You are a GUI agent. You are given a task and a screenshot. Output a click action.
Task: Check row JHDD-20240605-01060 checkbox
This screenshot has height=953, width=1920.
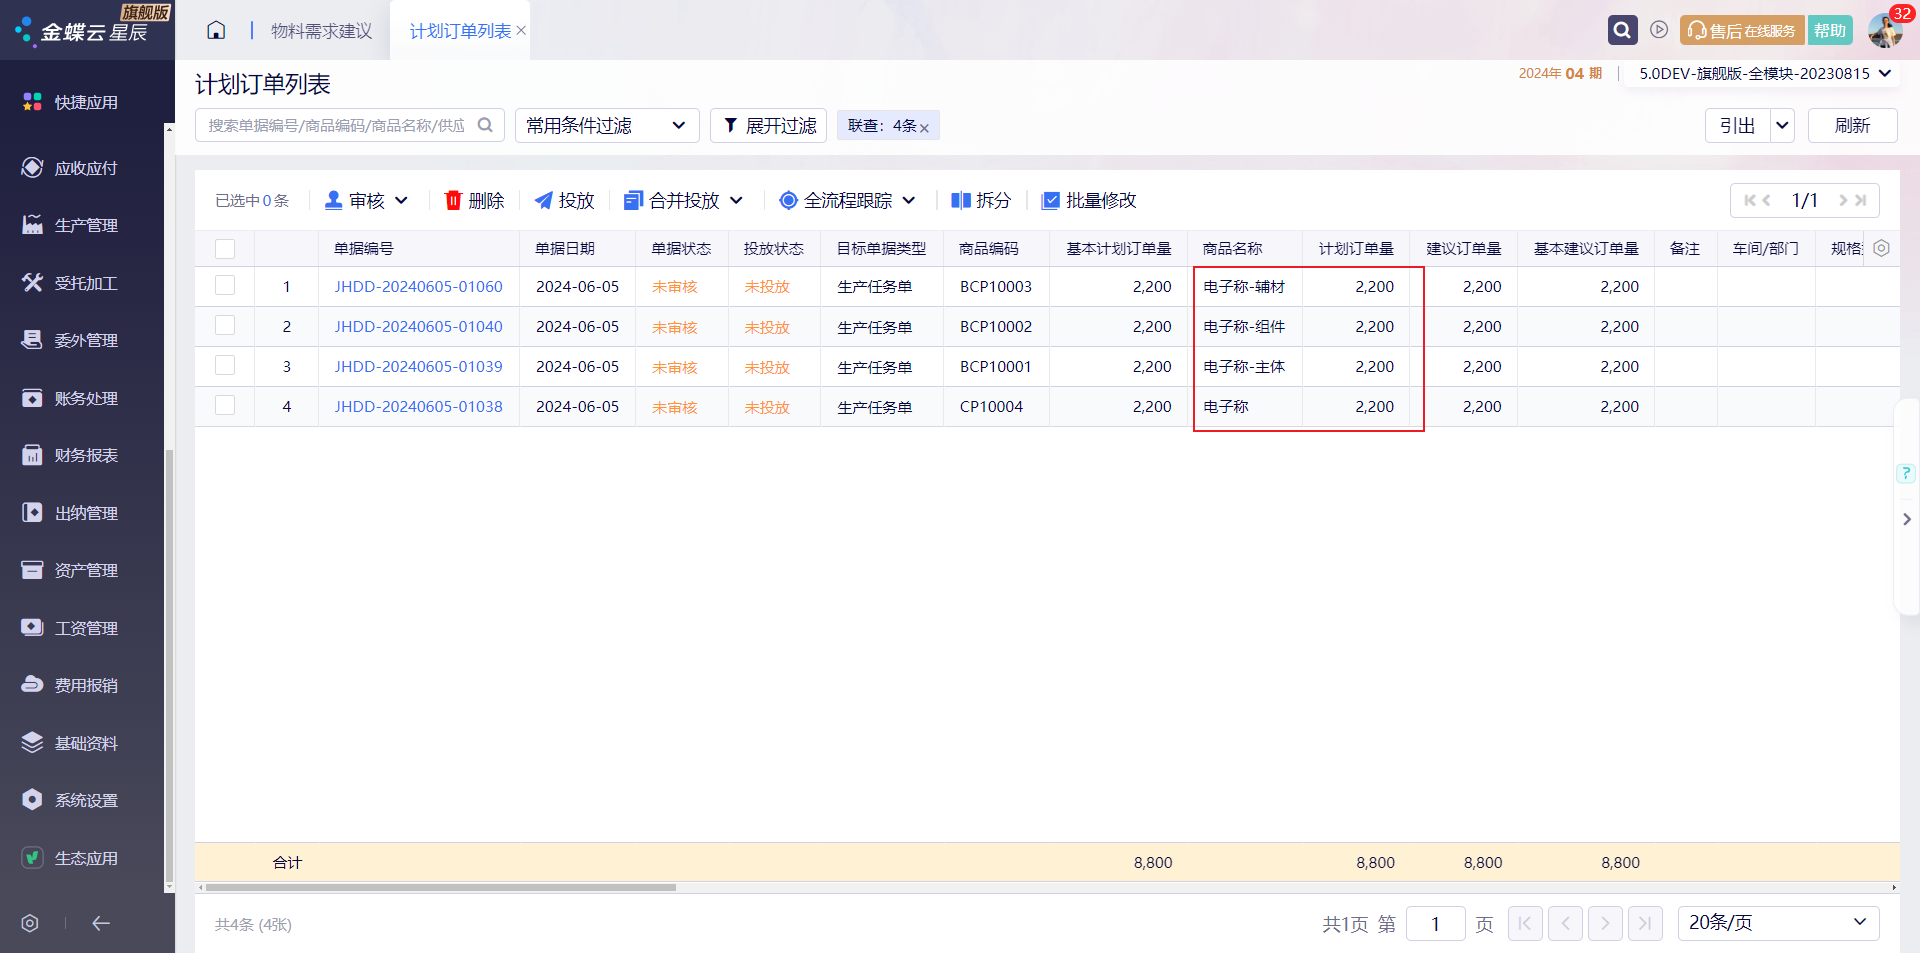point(225,286)
